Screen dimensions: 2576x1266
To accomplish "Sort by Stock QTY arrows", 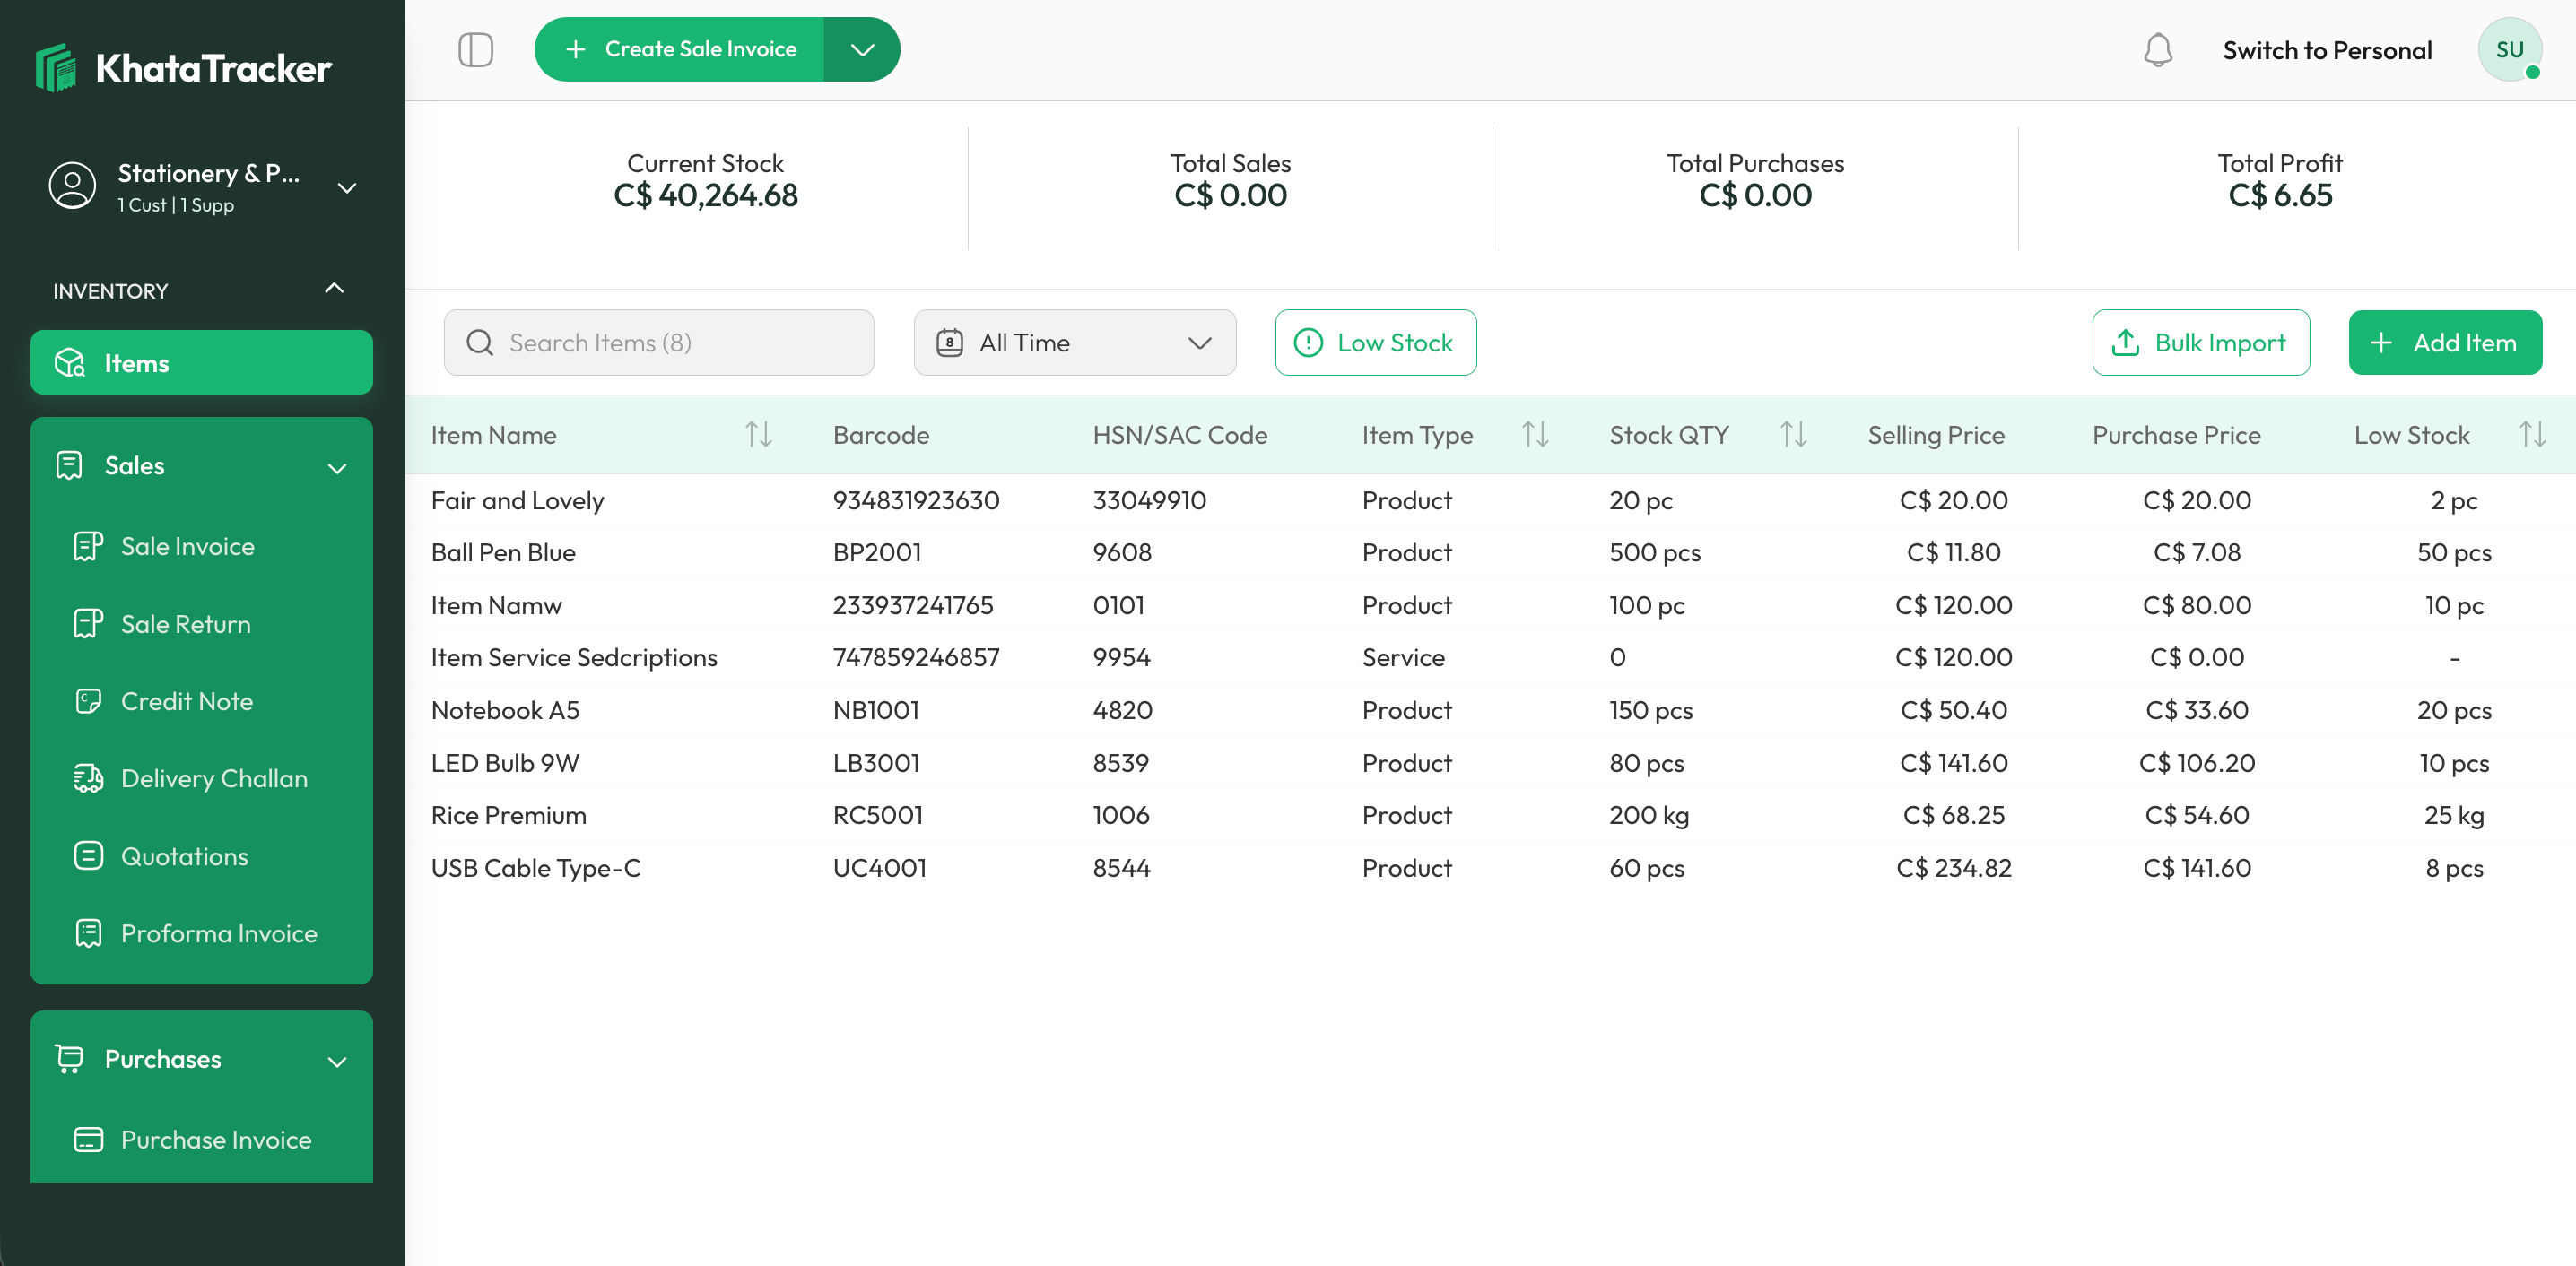I will (1793, 434).
